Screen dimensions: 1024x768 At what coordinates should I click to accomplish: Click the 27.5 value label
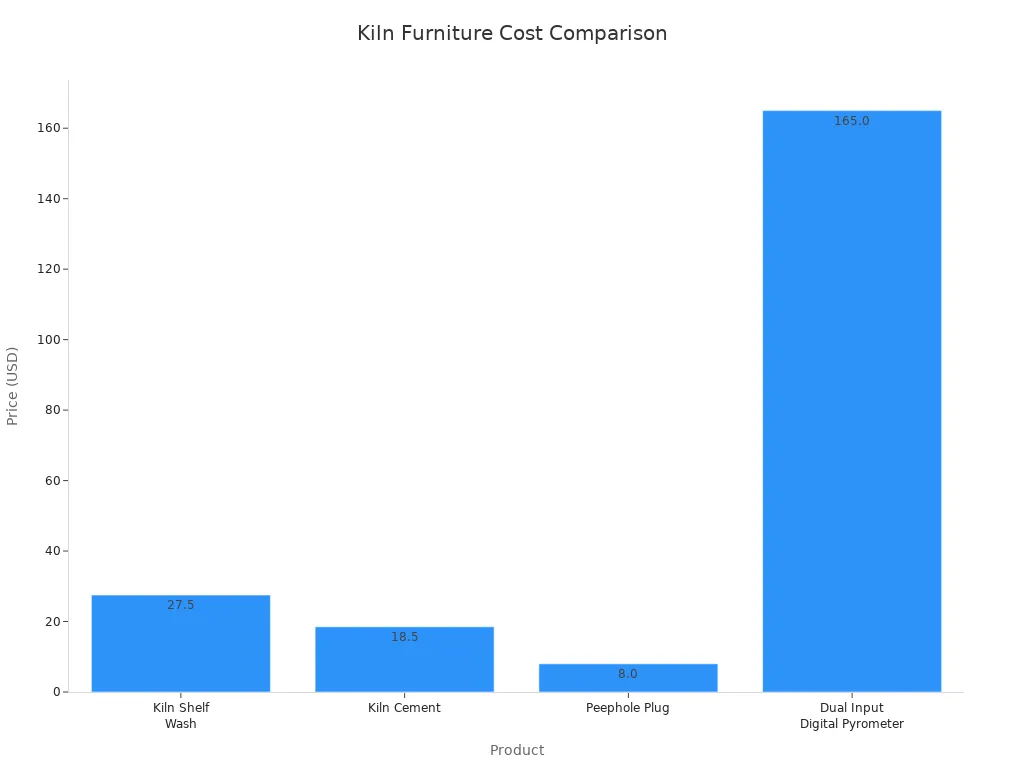click(x=180, y=605)
